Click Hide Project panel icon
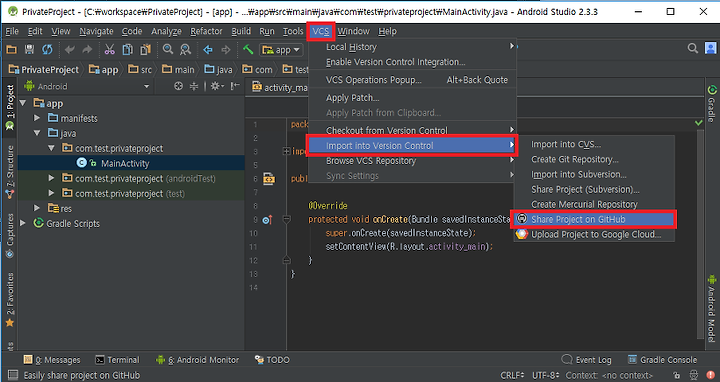 coord(235,86)
